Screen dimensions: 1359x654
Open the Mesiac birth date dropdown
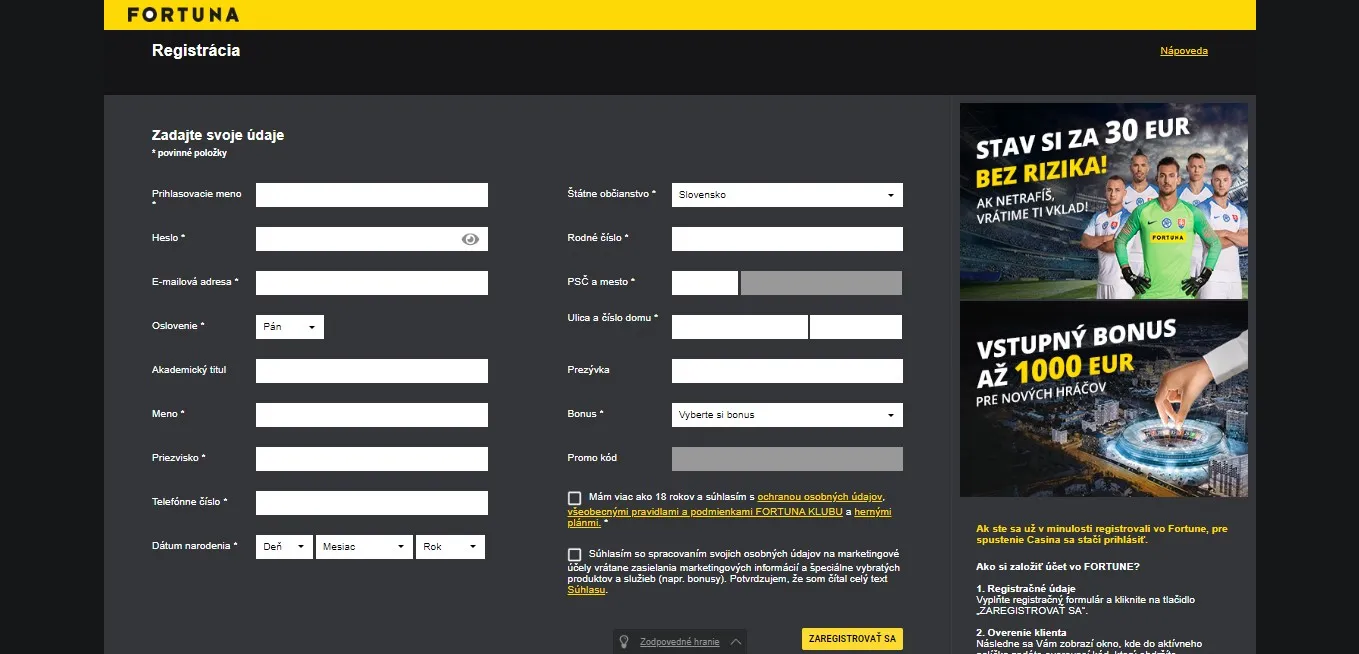(x=364, y=547)
